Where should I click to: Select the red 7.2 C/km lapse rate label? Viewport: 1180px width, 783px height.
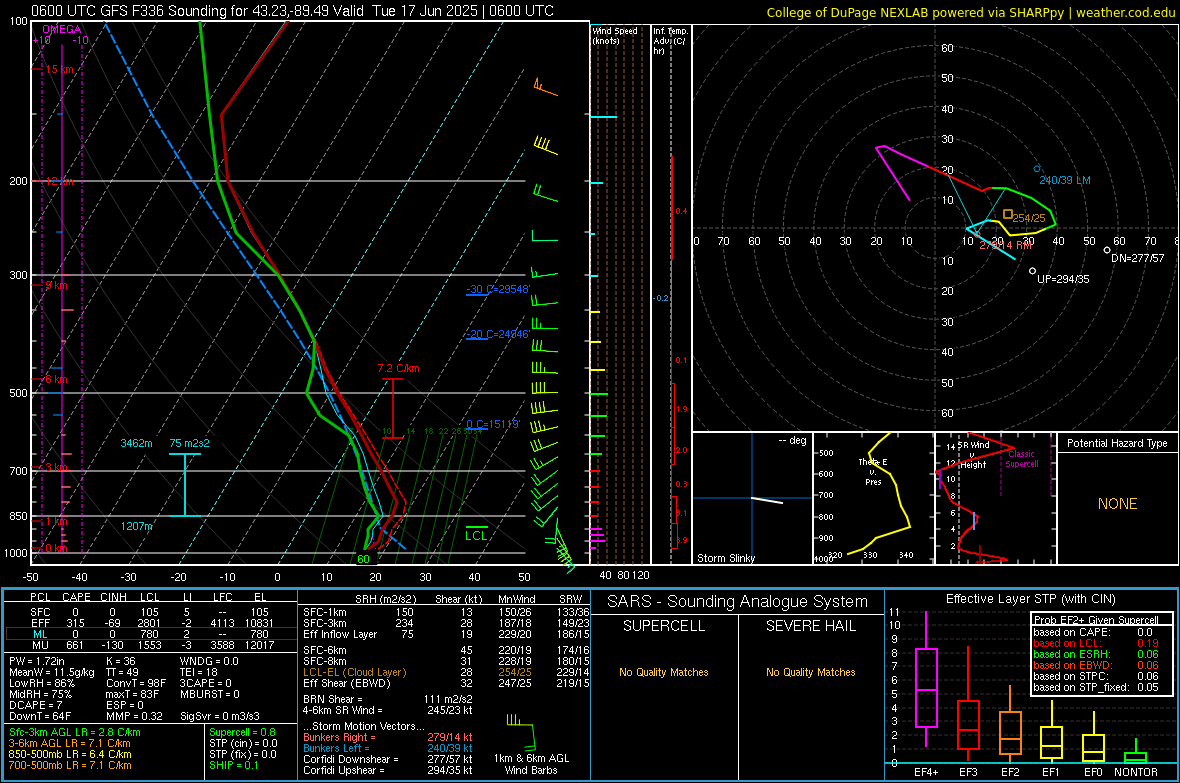pos(398,368)
